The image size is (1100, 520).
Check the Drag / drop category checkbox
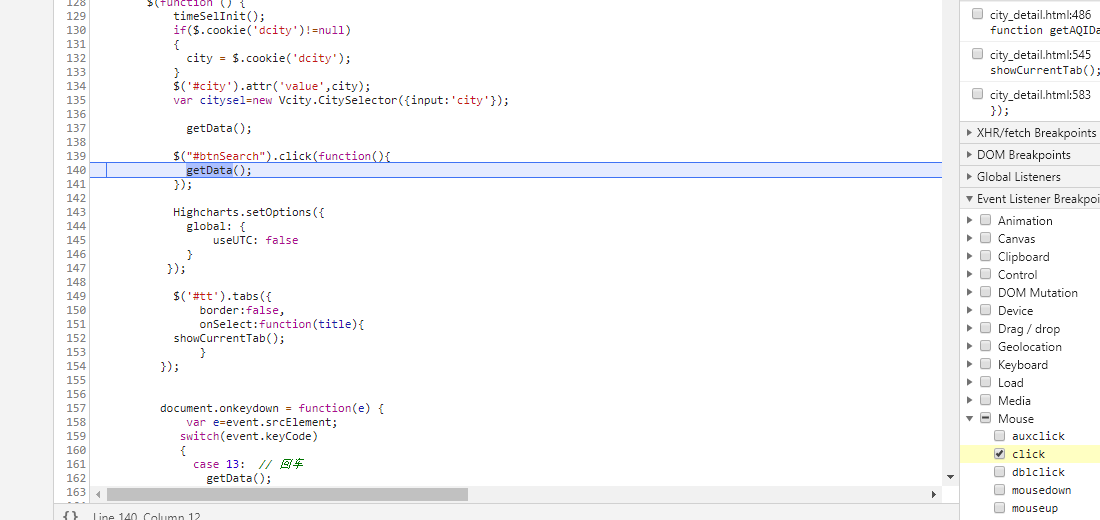985,328
